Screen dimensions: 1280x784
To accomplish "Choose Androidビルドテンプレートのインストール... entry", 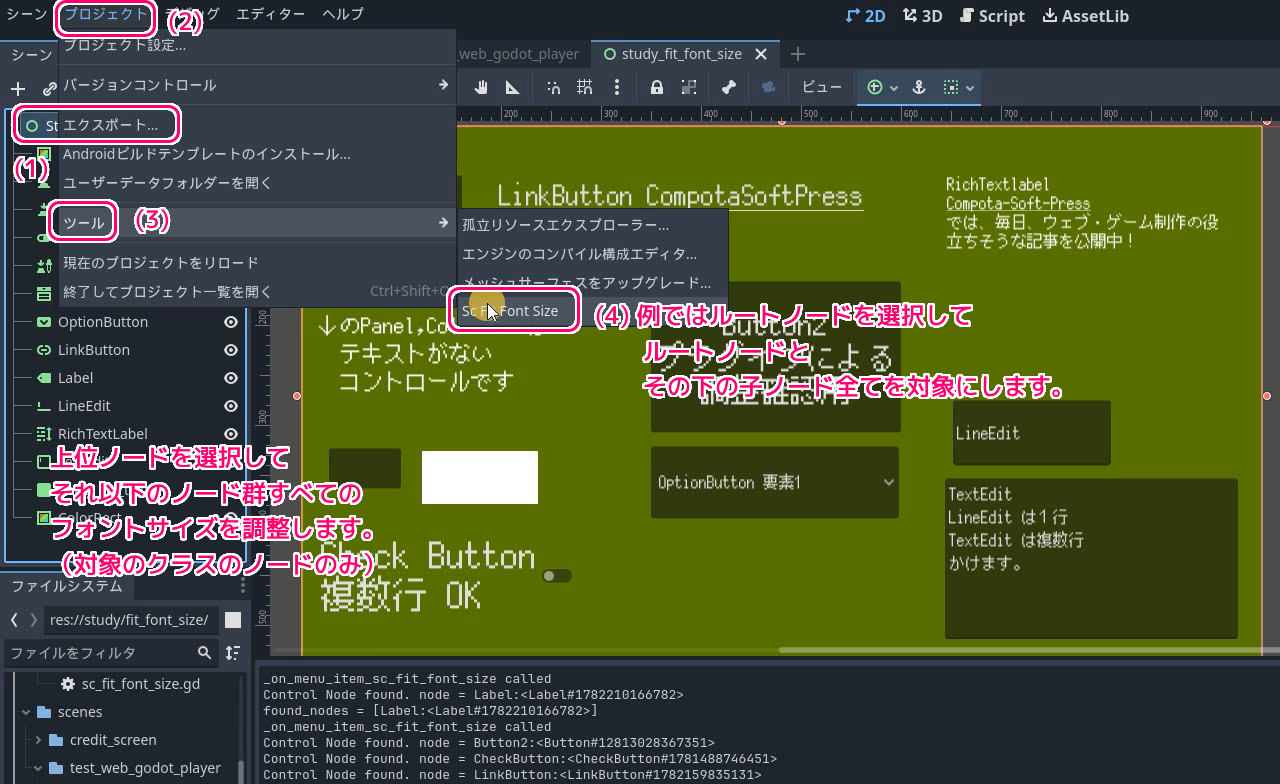I will coord(257,154).
